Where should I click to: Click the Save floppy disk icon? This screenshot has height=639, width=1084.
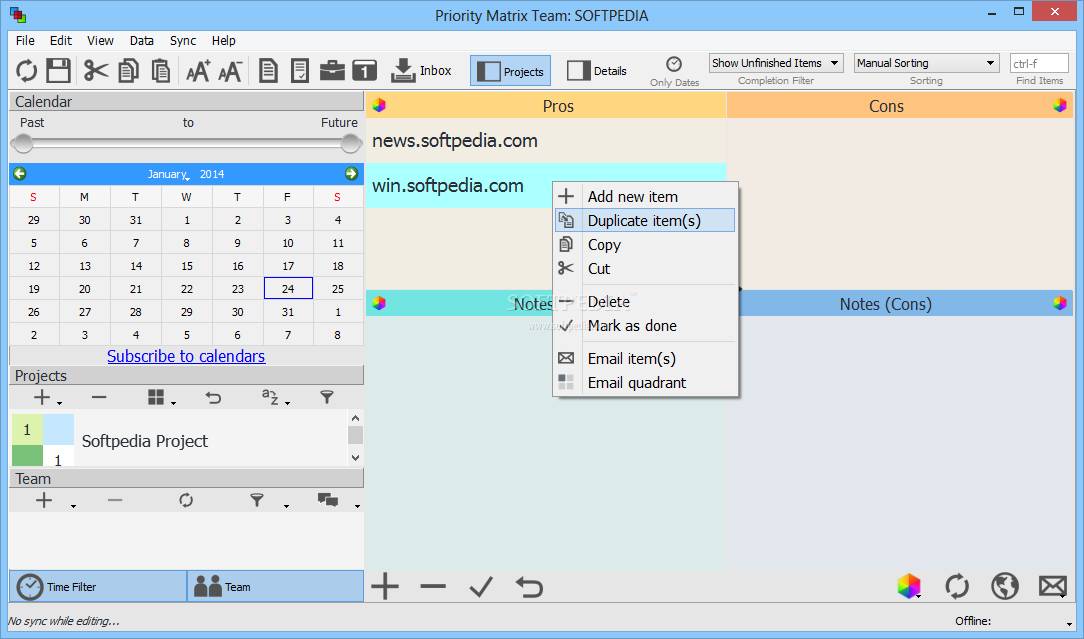click(x=59, y=71)
